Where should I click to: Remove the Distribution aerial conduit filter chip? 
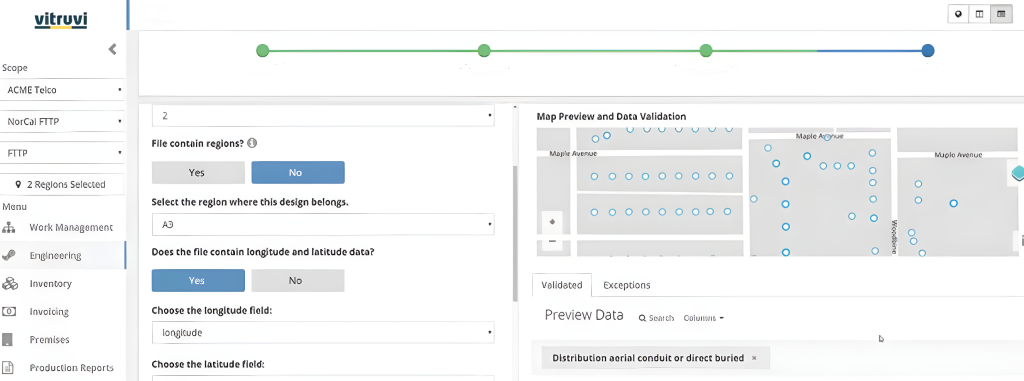point(754,358)
